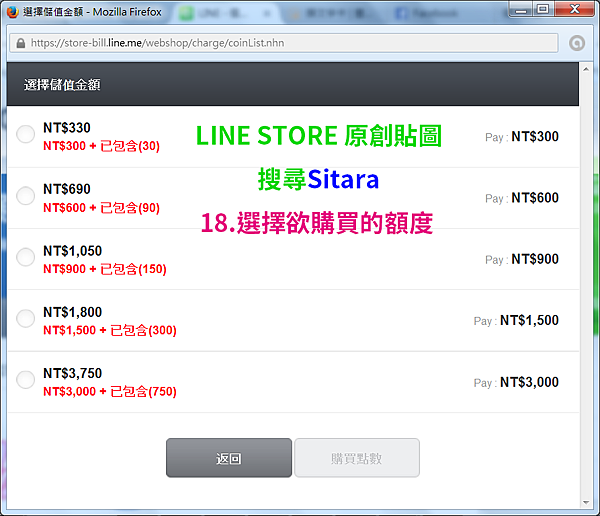Click the NT$1,050 label text
This screenshot has height=516, width=600.
(72, 251)
